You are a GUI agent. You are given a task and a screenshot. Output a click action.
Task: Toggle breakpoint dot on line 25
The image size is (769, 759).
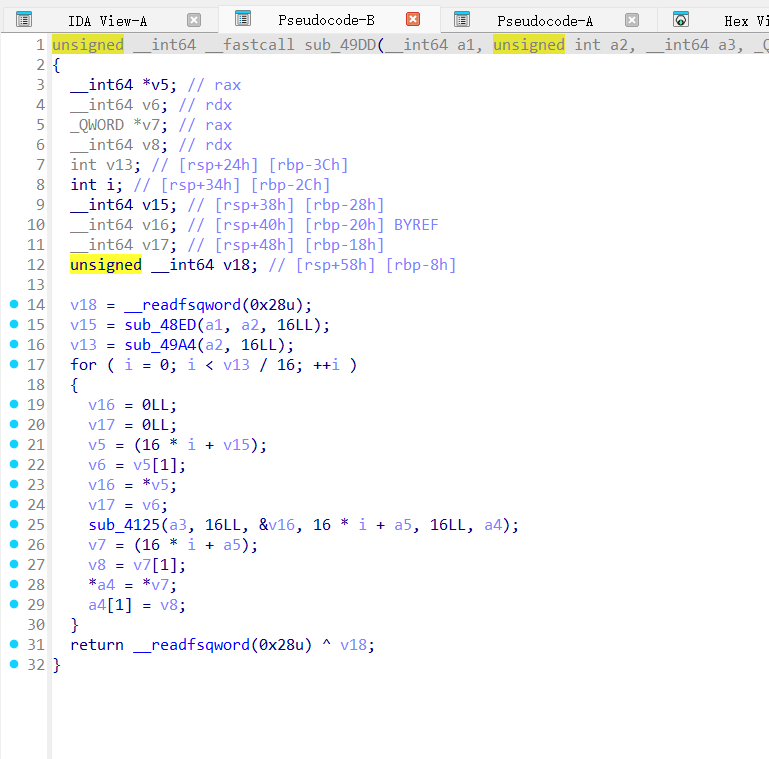(14, 524)
